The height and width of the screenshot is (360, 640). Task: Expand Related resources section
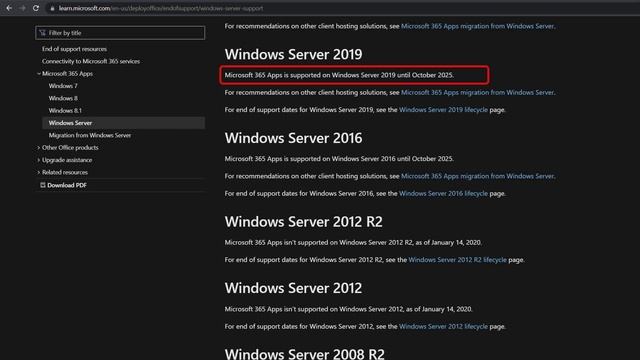(64, 172)
